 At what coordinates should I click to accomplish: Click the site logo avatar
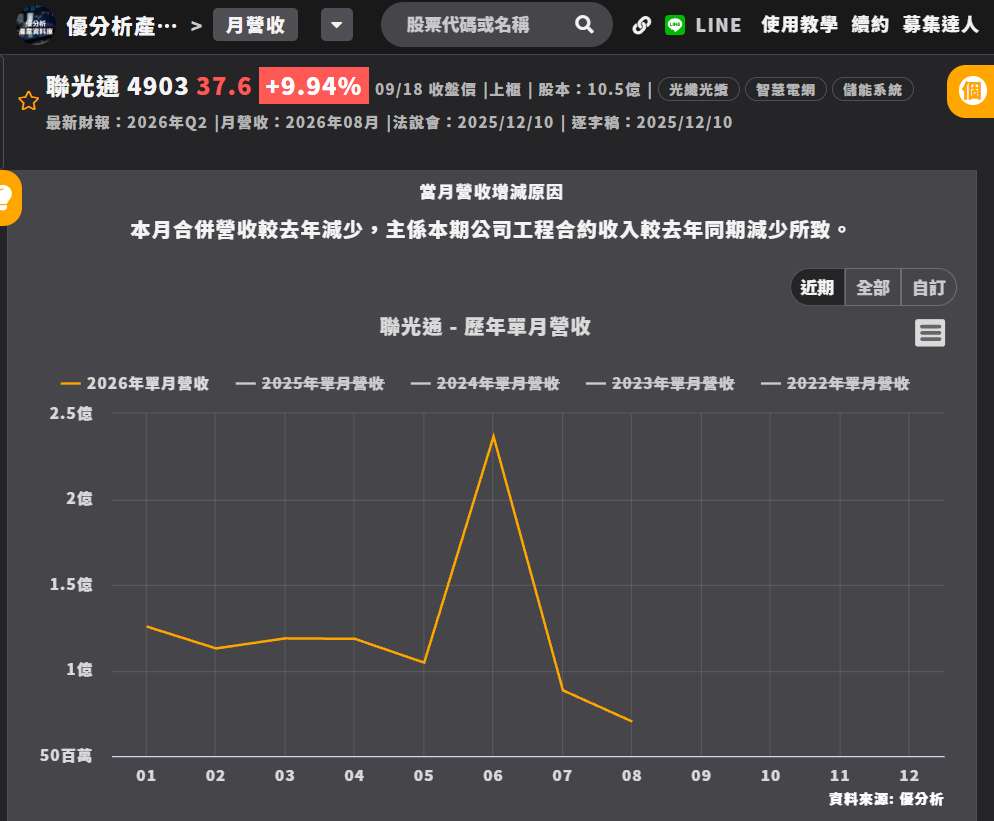(36, 25)
